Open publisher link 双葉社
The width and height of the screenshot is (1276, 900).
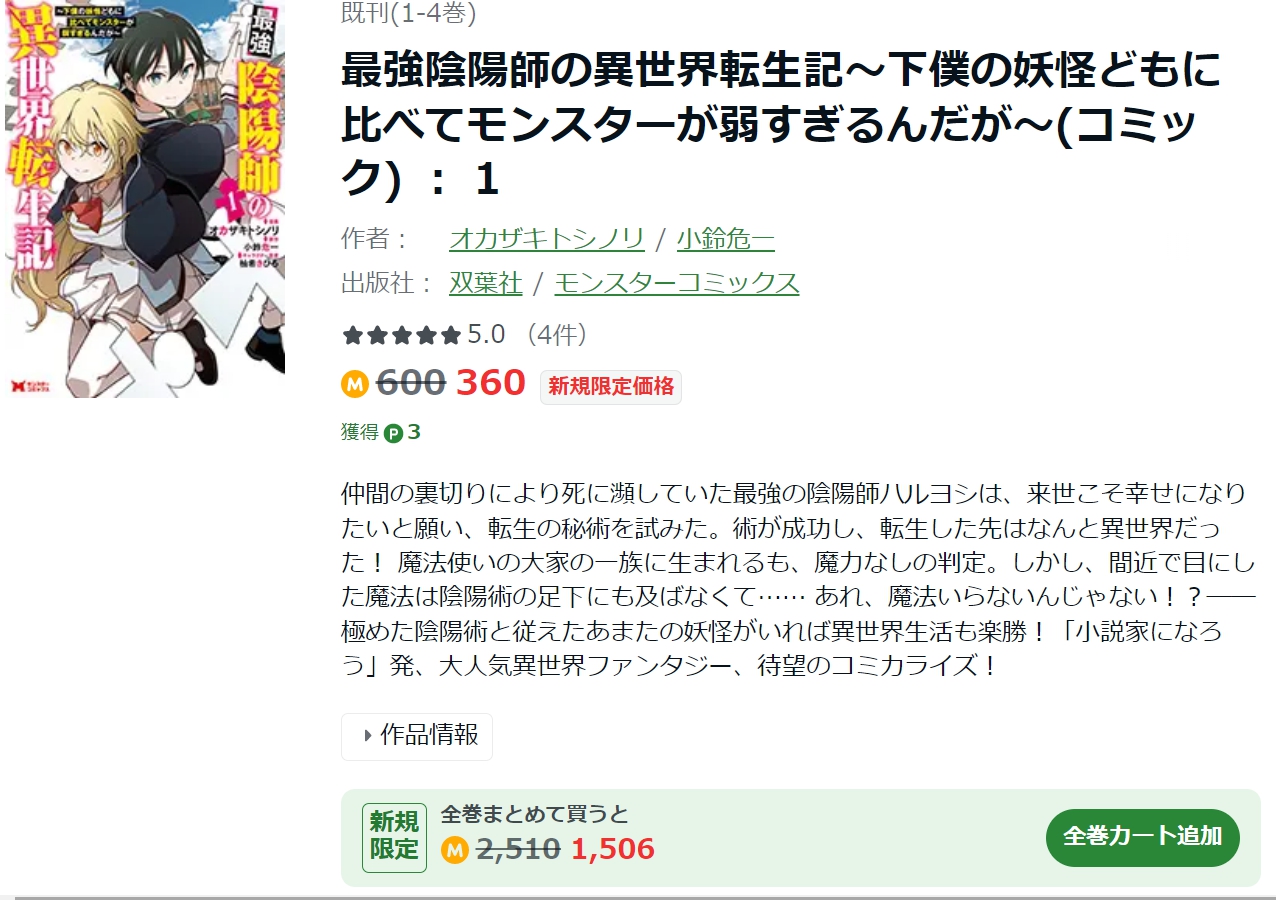click(x=486, y=283)
